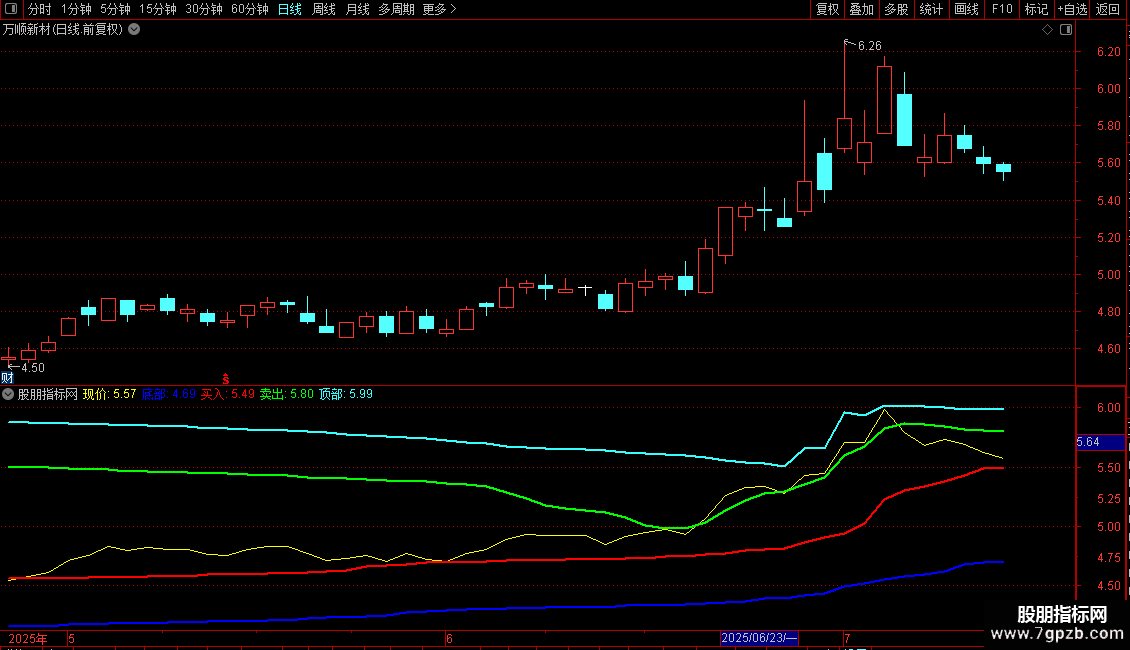Select the 15分钟 period
The width and height of the screenshot is (1130, 650).
point(158,9)
